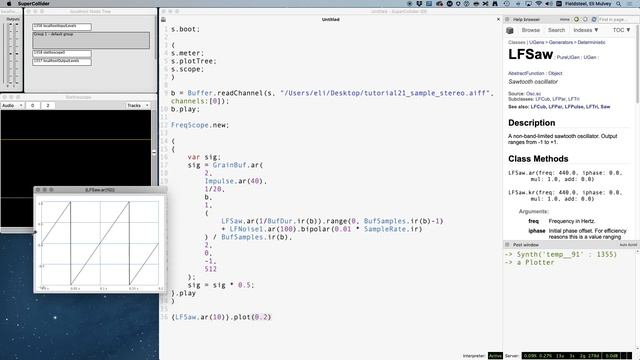Image resolution: width=640 pixels, height=360 pixels.
Task: Click the Interpreter Active status box
Action: [x=495, y=356]
